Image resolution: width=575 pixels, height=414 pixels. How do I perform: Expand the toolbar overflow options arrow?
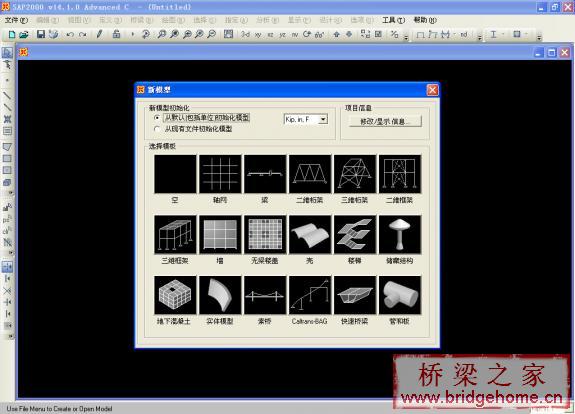tap(539, 37)
